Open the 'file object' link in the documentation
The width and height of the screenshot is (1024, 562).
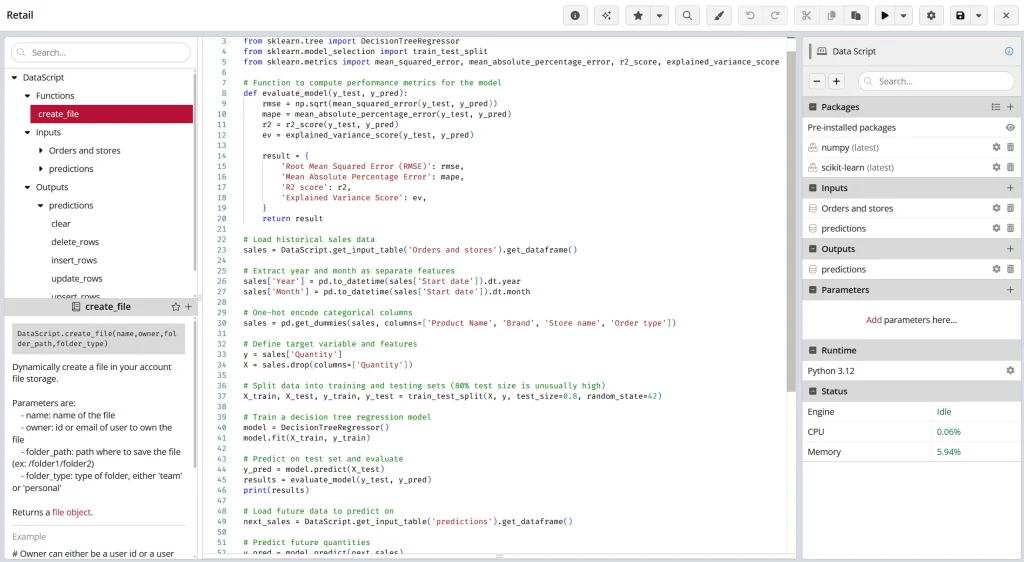point(72,512)
